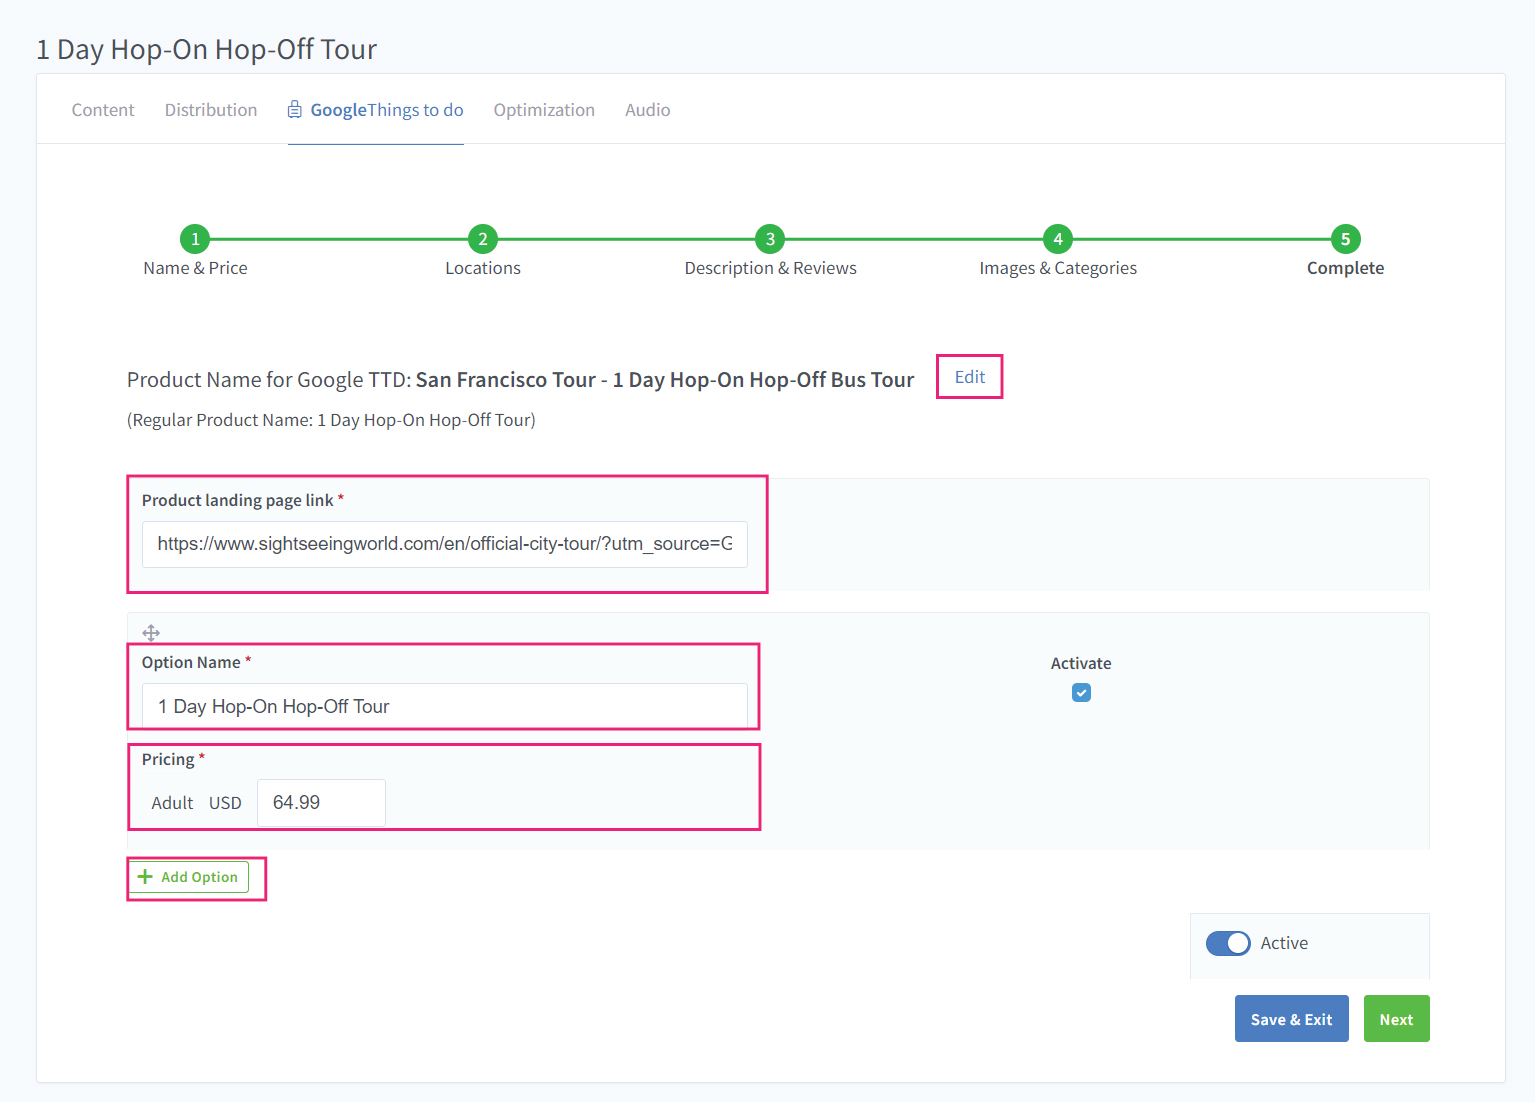This screenshot has height=1102, width=1535.
Task: Focus the Option Name text field
Action: point(444,706)
